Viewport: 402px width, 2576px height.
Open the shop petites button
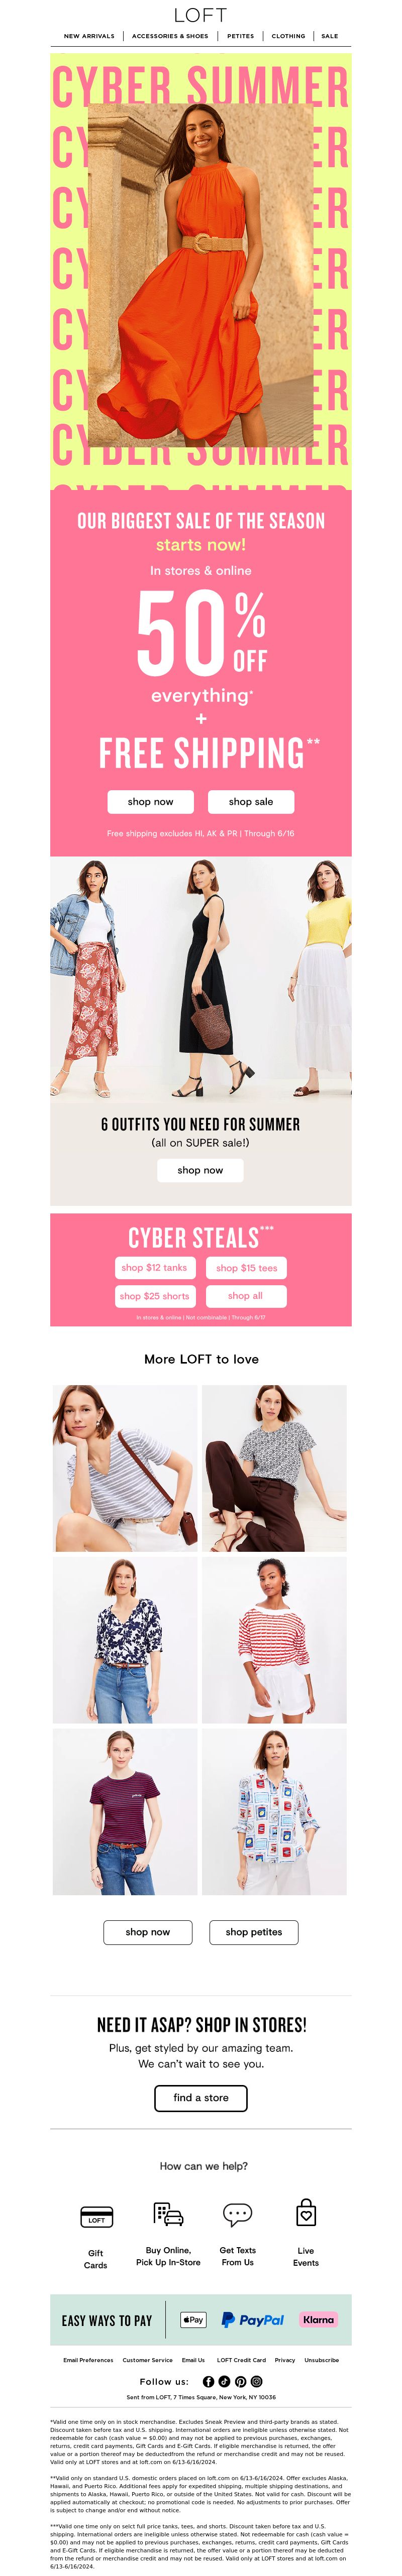[254, 1932]
